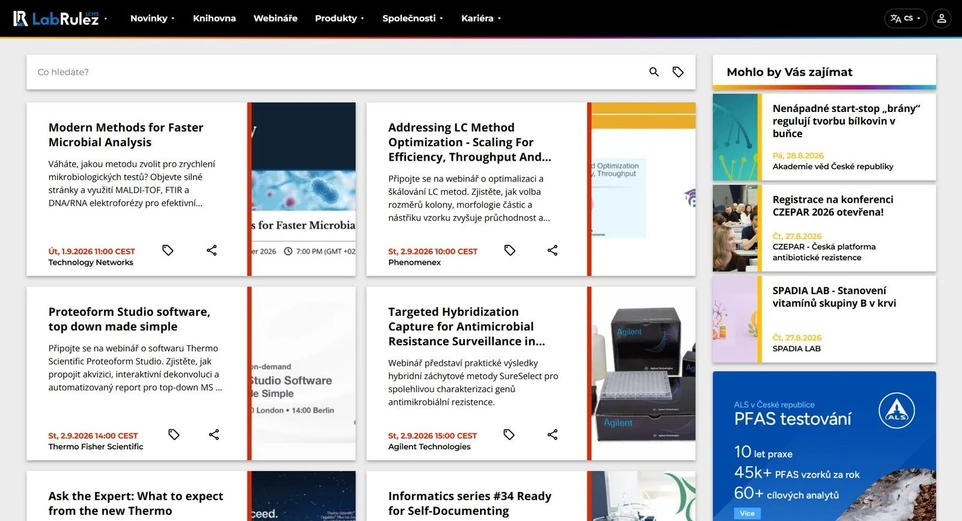Open the user account icon

[x=941, y=18]
